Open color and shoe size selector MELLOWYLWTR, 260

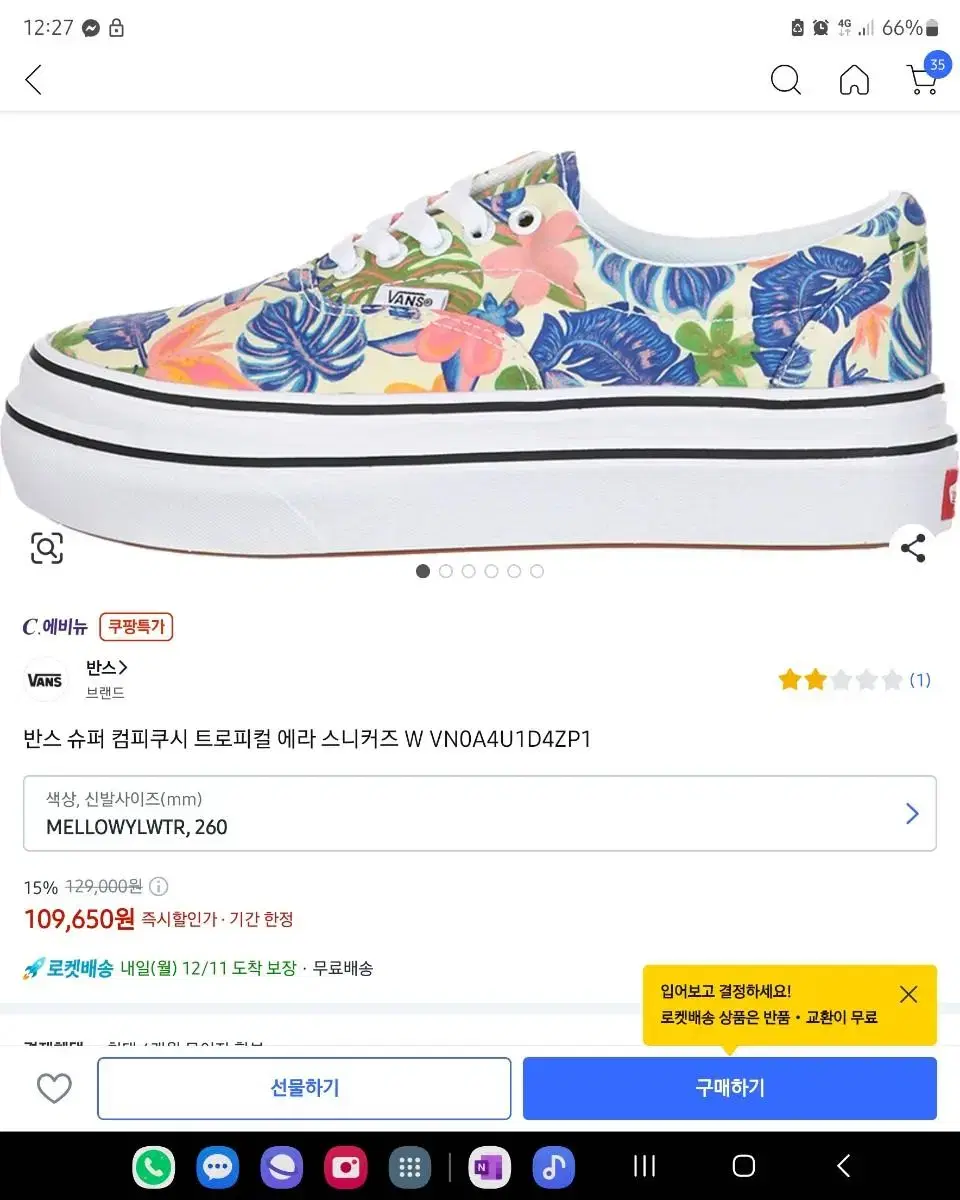480,813
